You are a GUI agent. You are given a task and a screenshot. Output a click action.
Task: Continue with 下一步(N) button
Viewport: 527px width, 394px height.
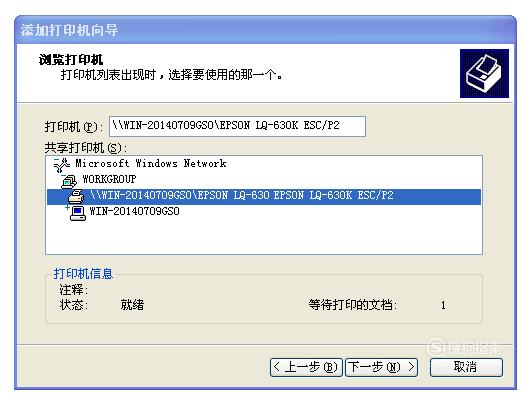pos(381,367)
